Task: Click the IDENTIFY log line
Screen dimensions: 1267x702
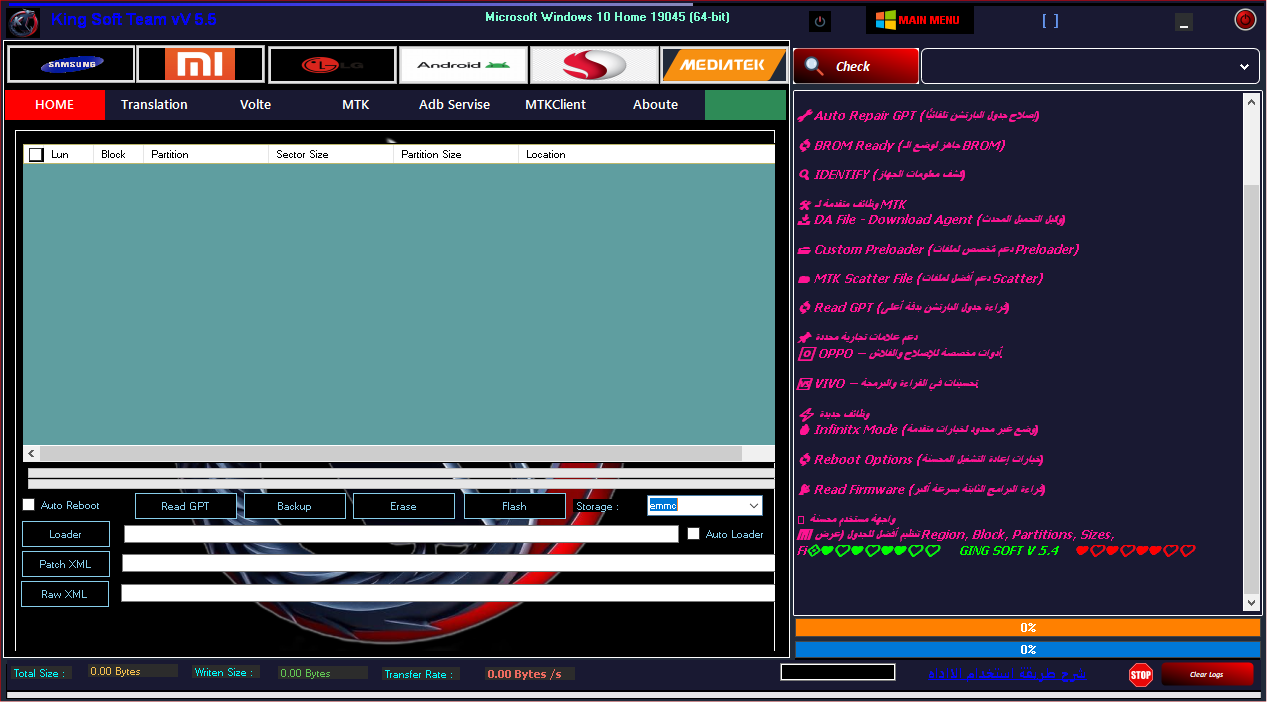Action: click(x=882, y=175)
